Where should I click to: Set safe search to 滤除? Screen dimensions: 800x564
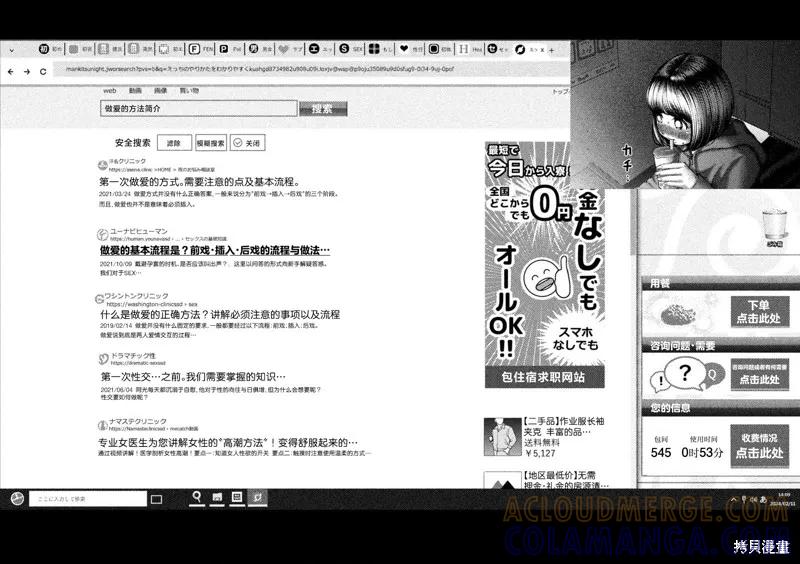174,143
